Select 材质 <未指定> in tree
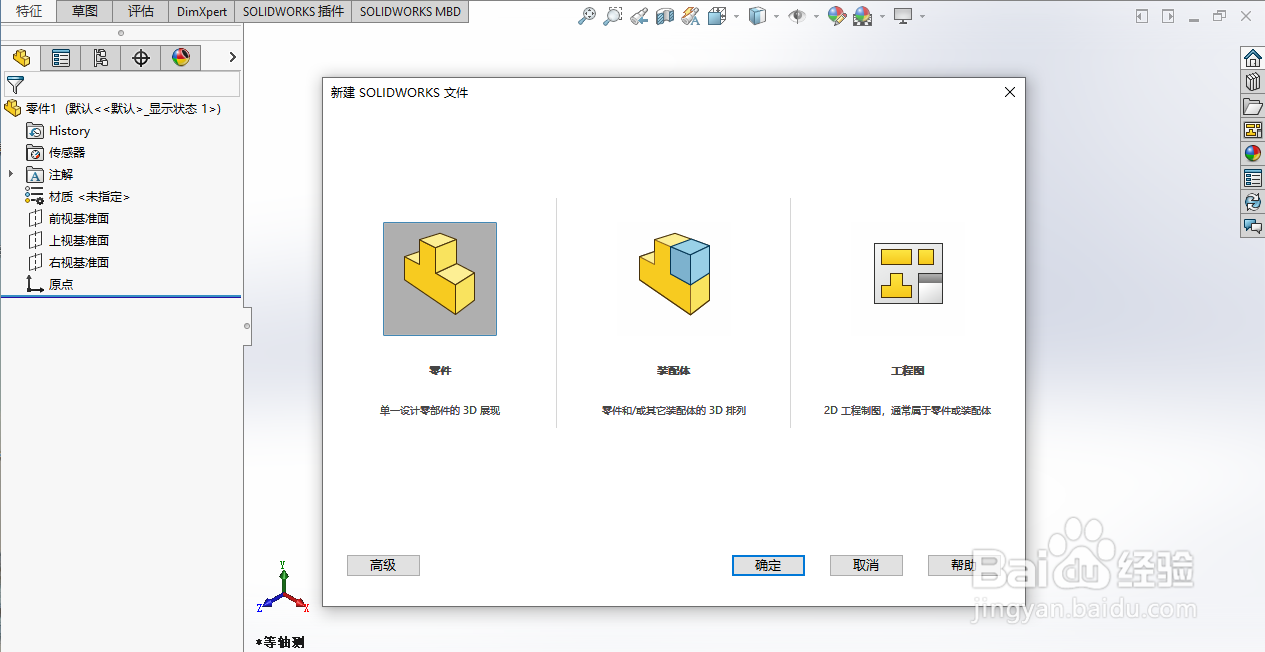This screenshot has height=652, width=1265. click(x=78, y=197)
